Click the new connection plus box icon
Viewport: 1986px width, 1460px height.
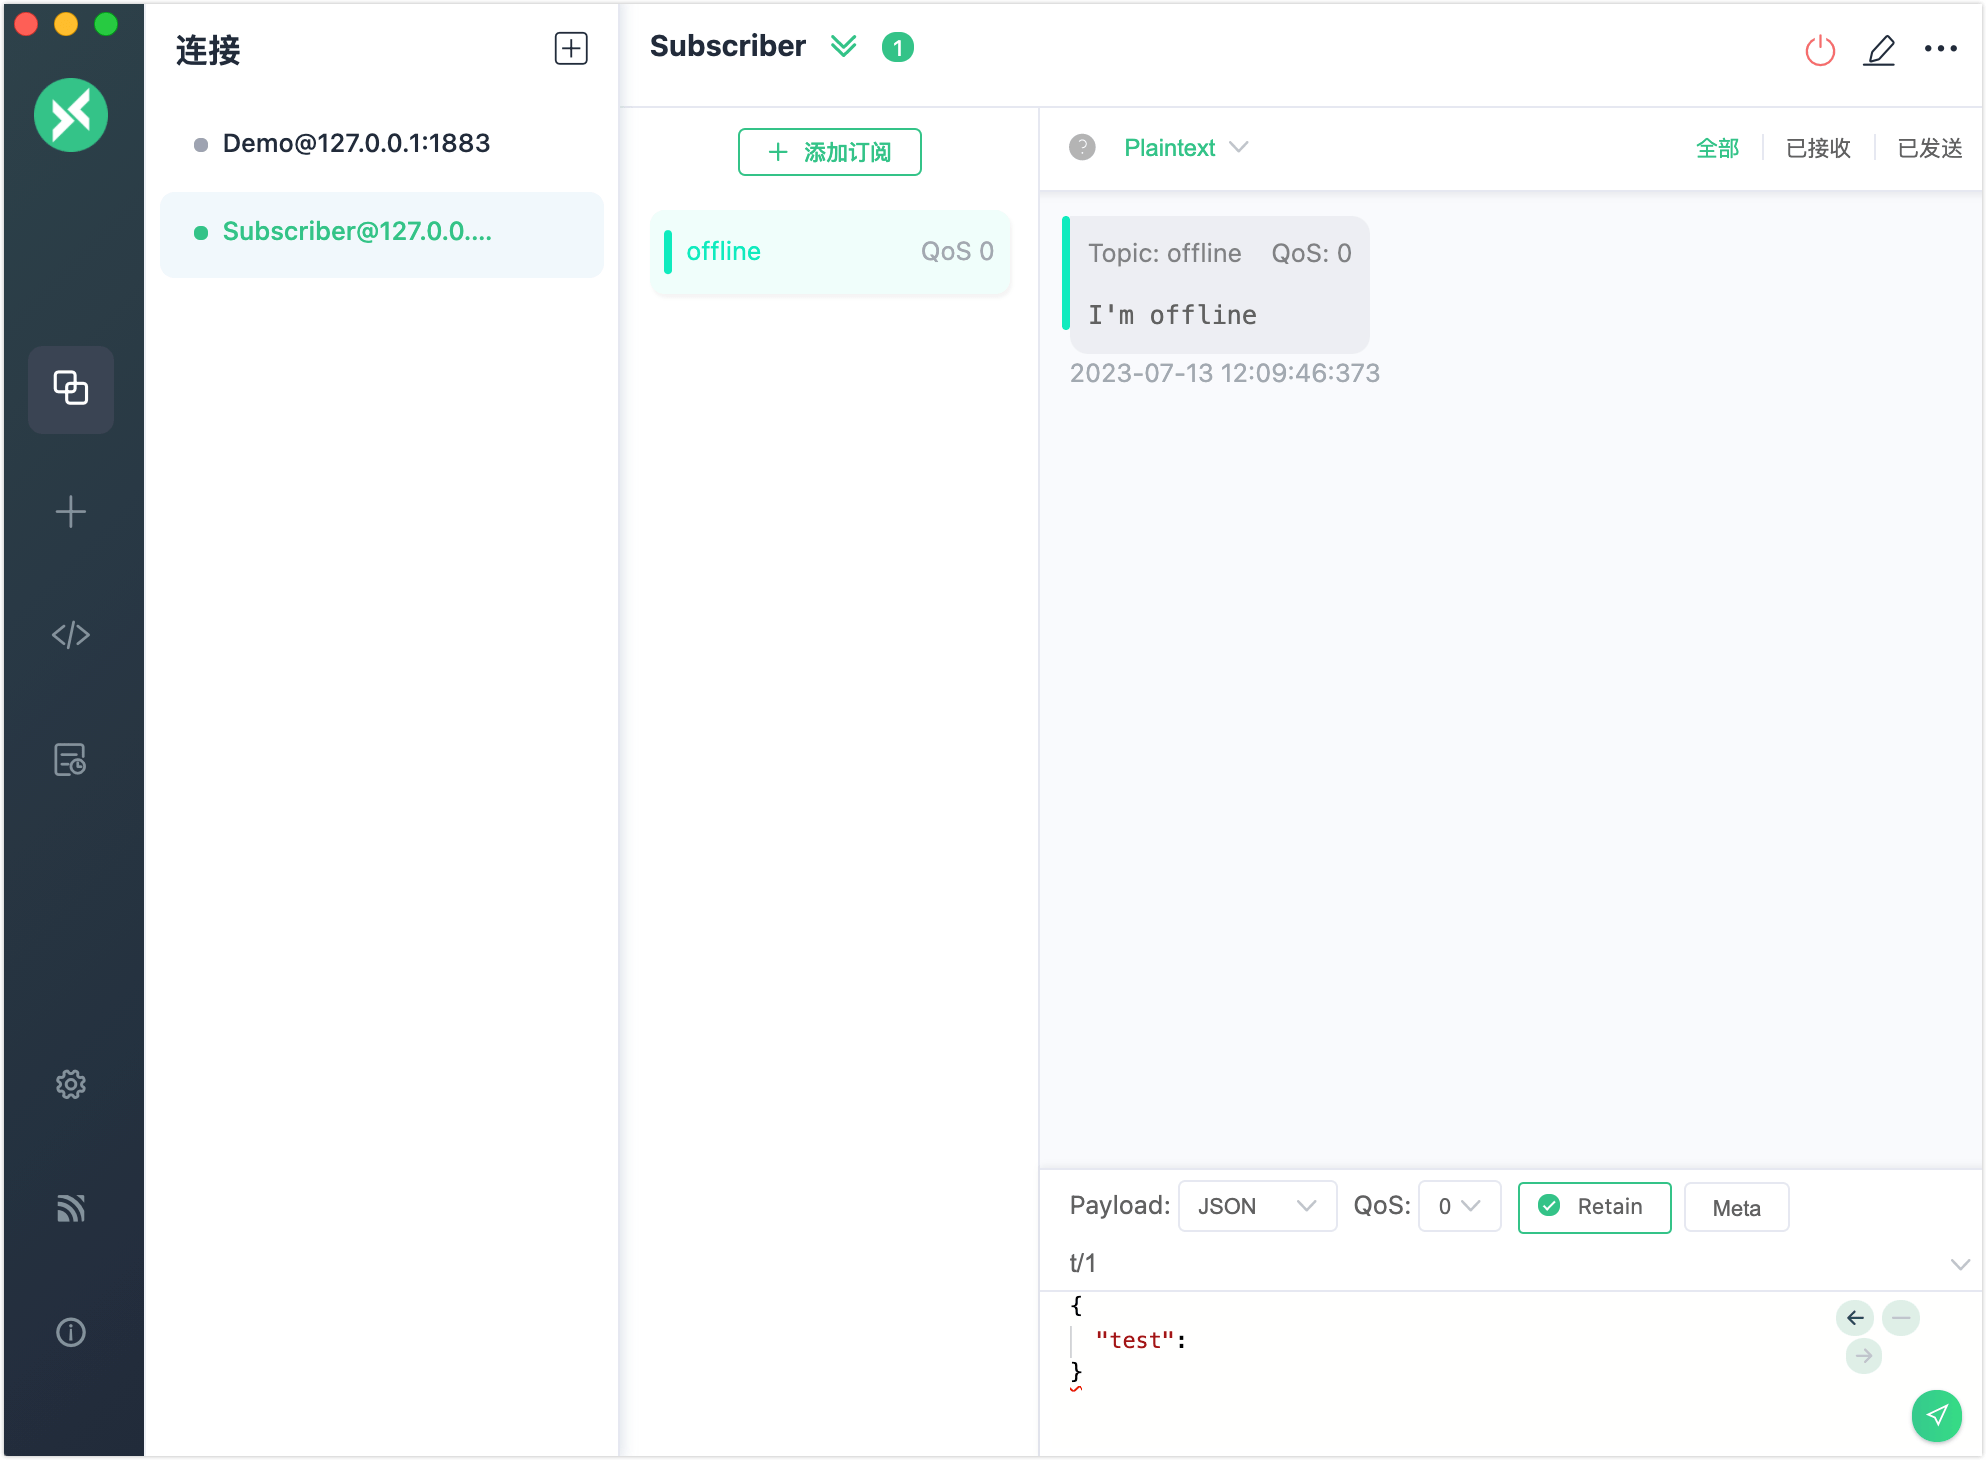[x=571, y=48]
